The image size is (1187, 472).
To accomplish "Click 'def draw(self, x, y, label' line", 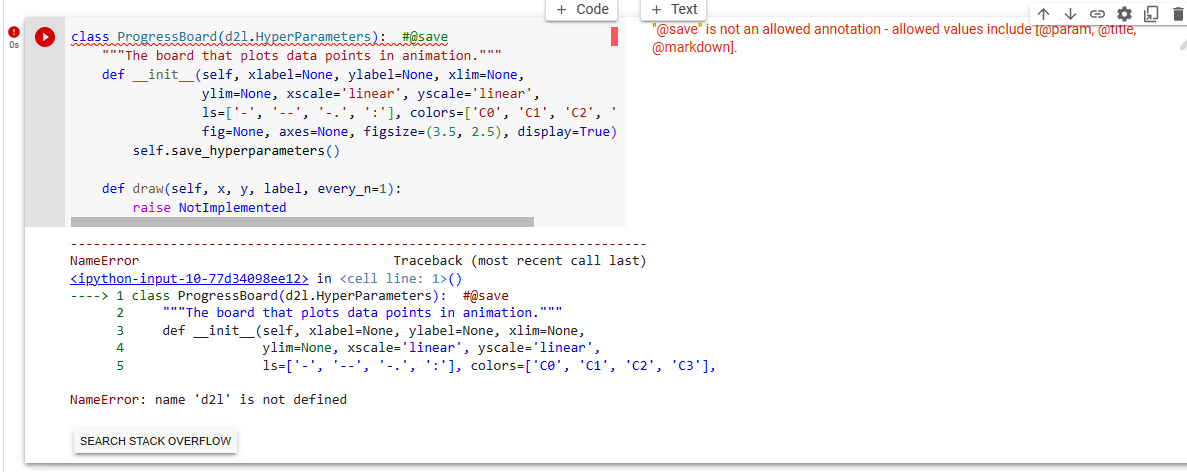I will click(251, 188).
